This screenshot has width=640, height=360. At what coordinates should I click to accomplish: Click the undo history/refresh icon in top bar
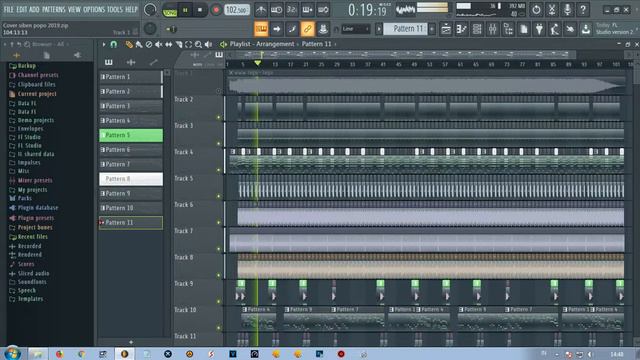point(536,9)
